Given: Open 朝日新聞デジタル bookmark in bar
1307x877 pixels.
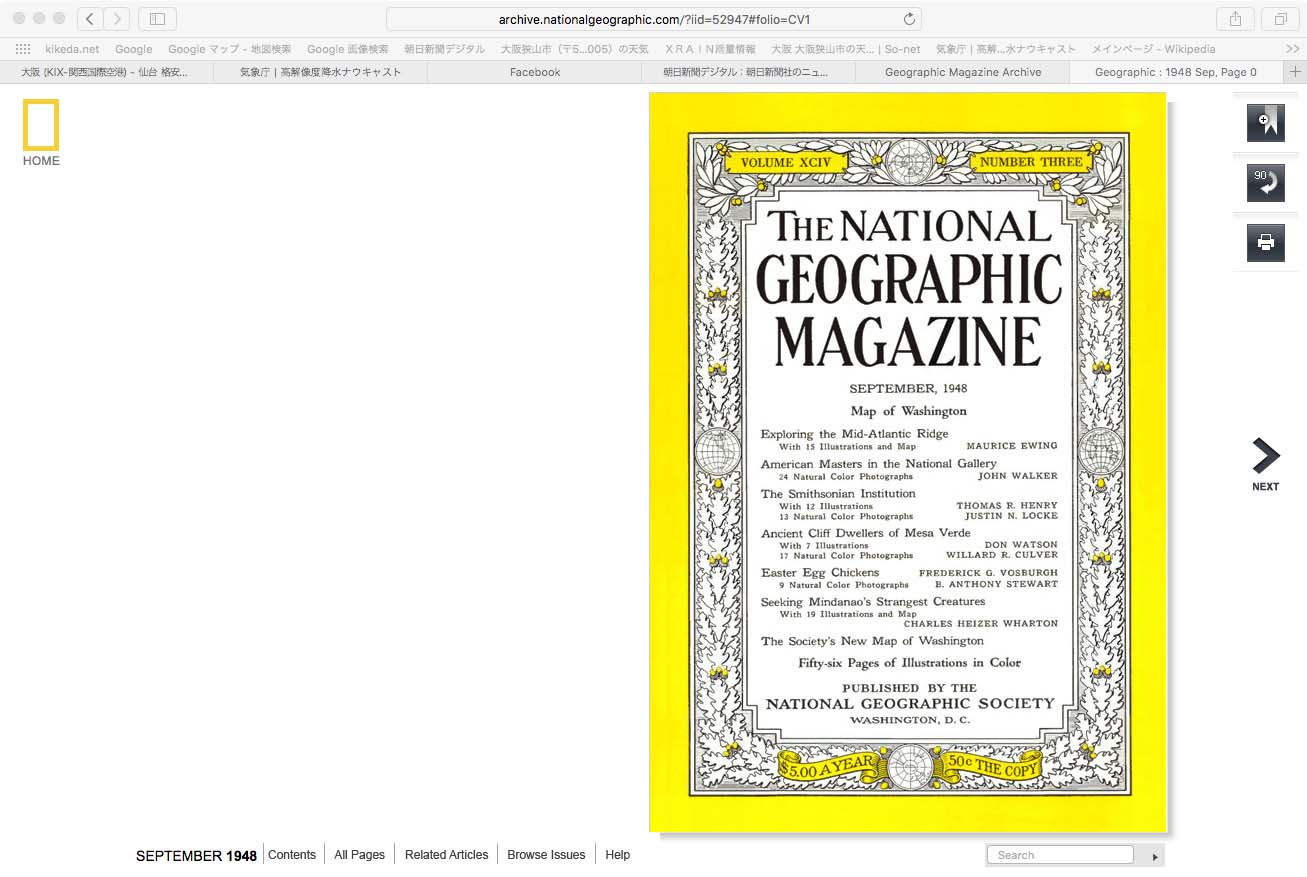Looking at the screenshot, I should (445, 49).
